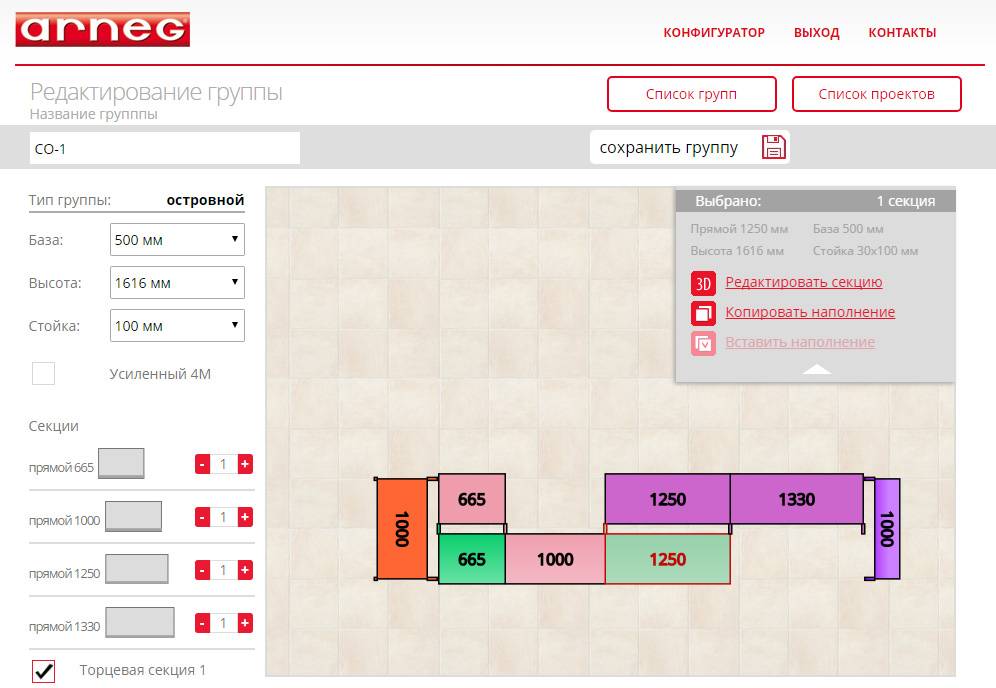Decrease the прямой 1000 section count
This screenshot has width=996, height=688.
click(202, 517)
